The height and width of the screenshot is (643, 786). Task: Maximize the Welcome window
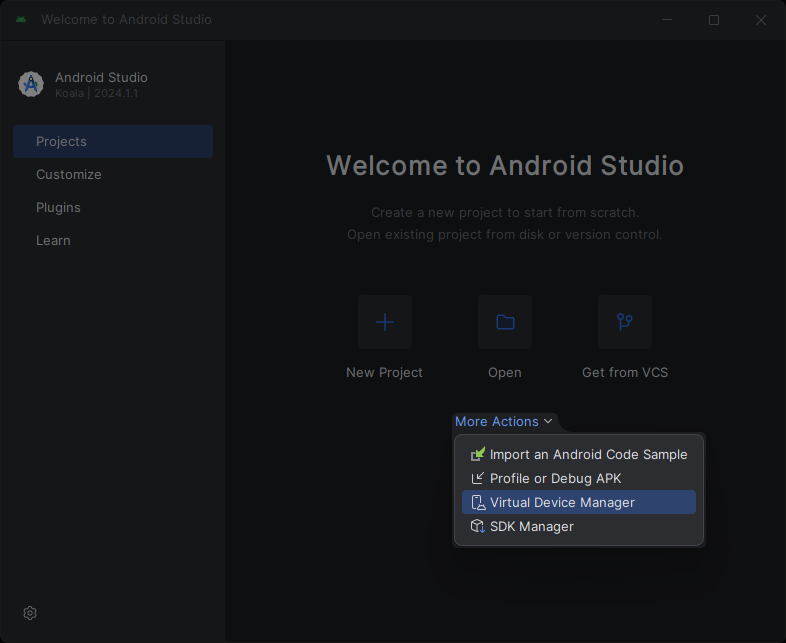click(x=714, y=20)
